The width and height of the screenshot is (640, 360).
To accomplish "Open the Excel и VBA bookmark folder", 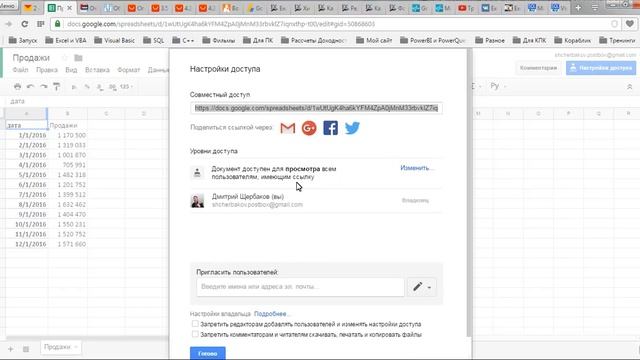I will 66,40.
